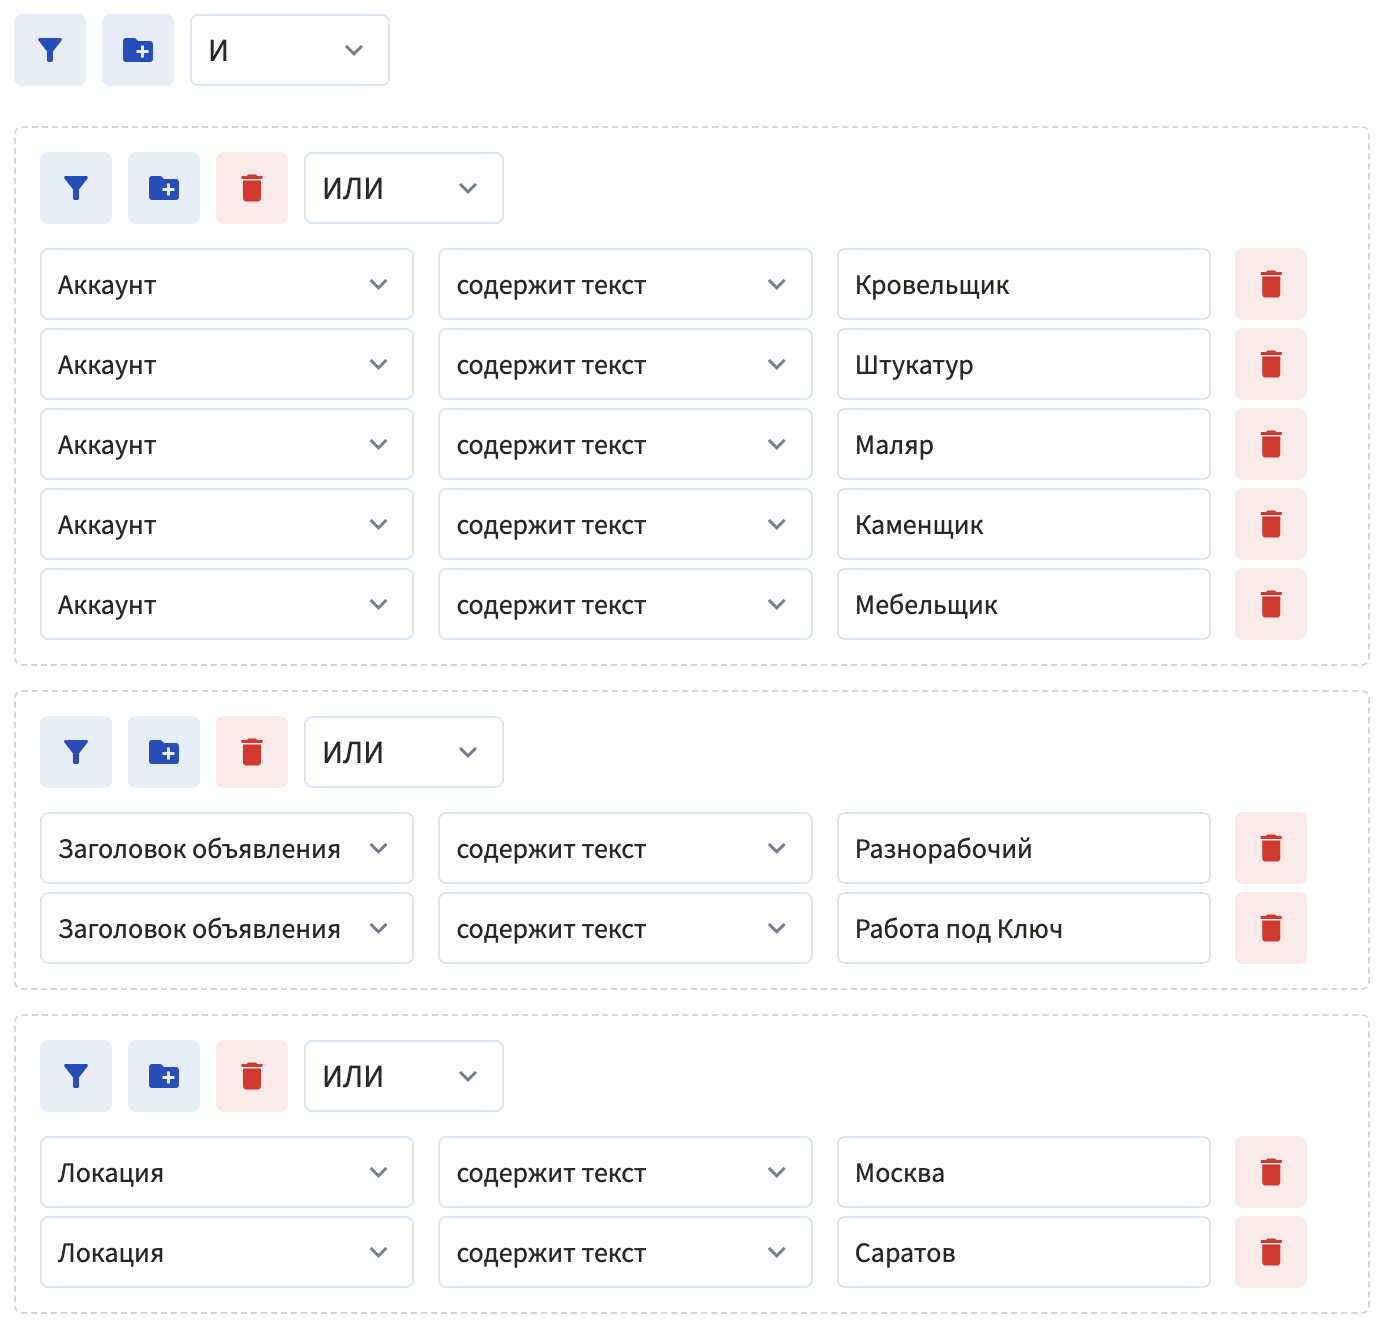This screenshot has height=1332, width=1384.
Task: Open the ИЛИ dropdown in the Локация group
Action: 403,1076
